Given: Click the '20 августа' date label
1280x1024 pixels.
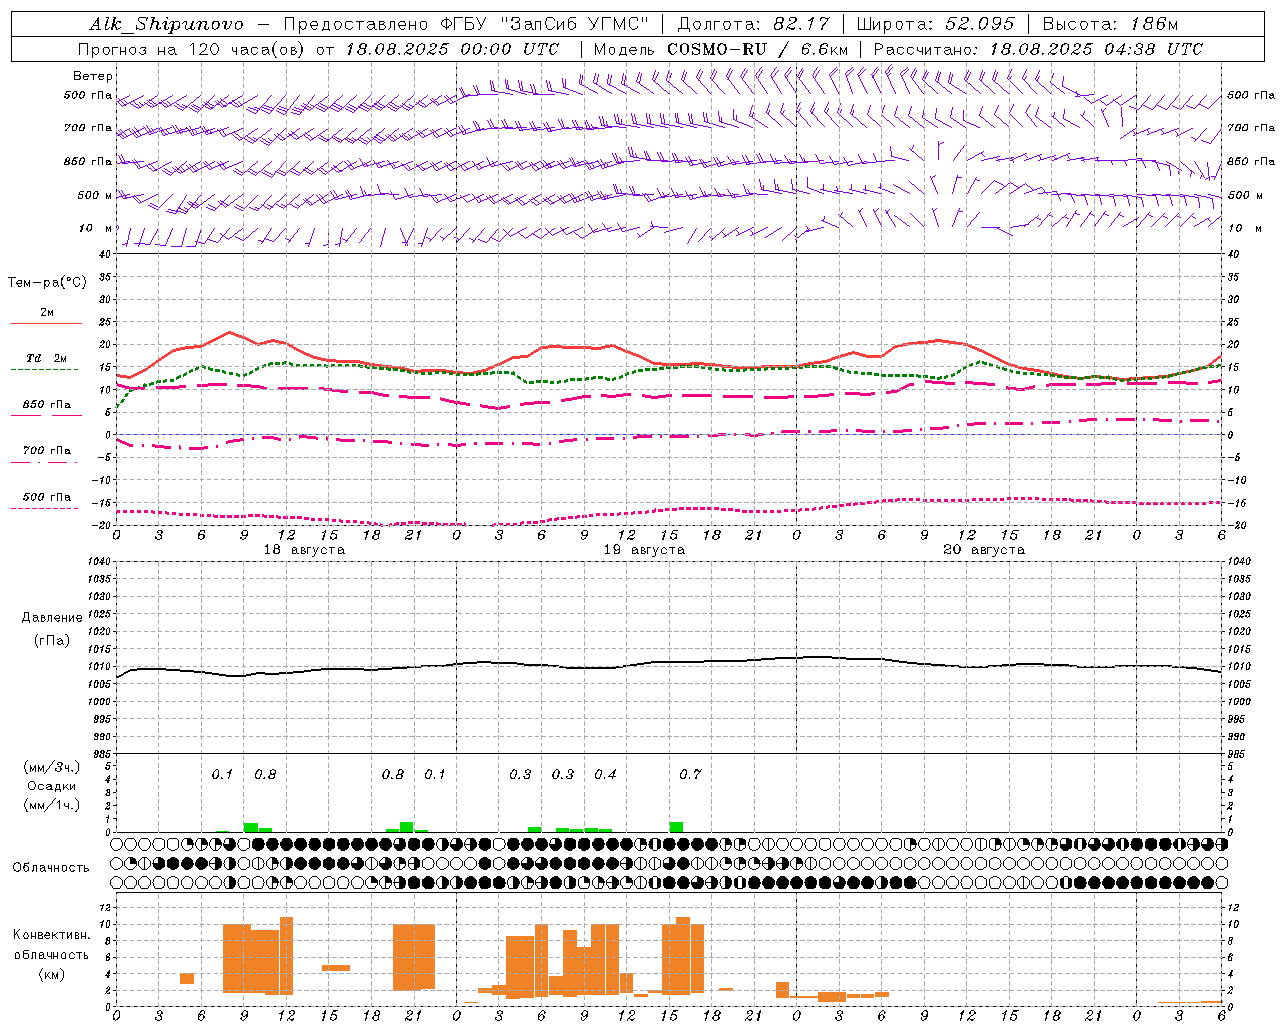Looking at the screenshot, I should (x=984, y=550).
